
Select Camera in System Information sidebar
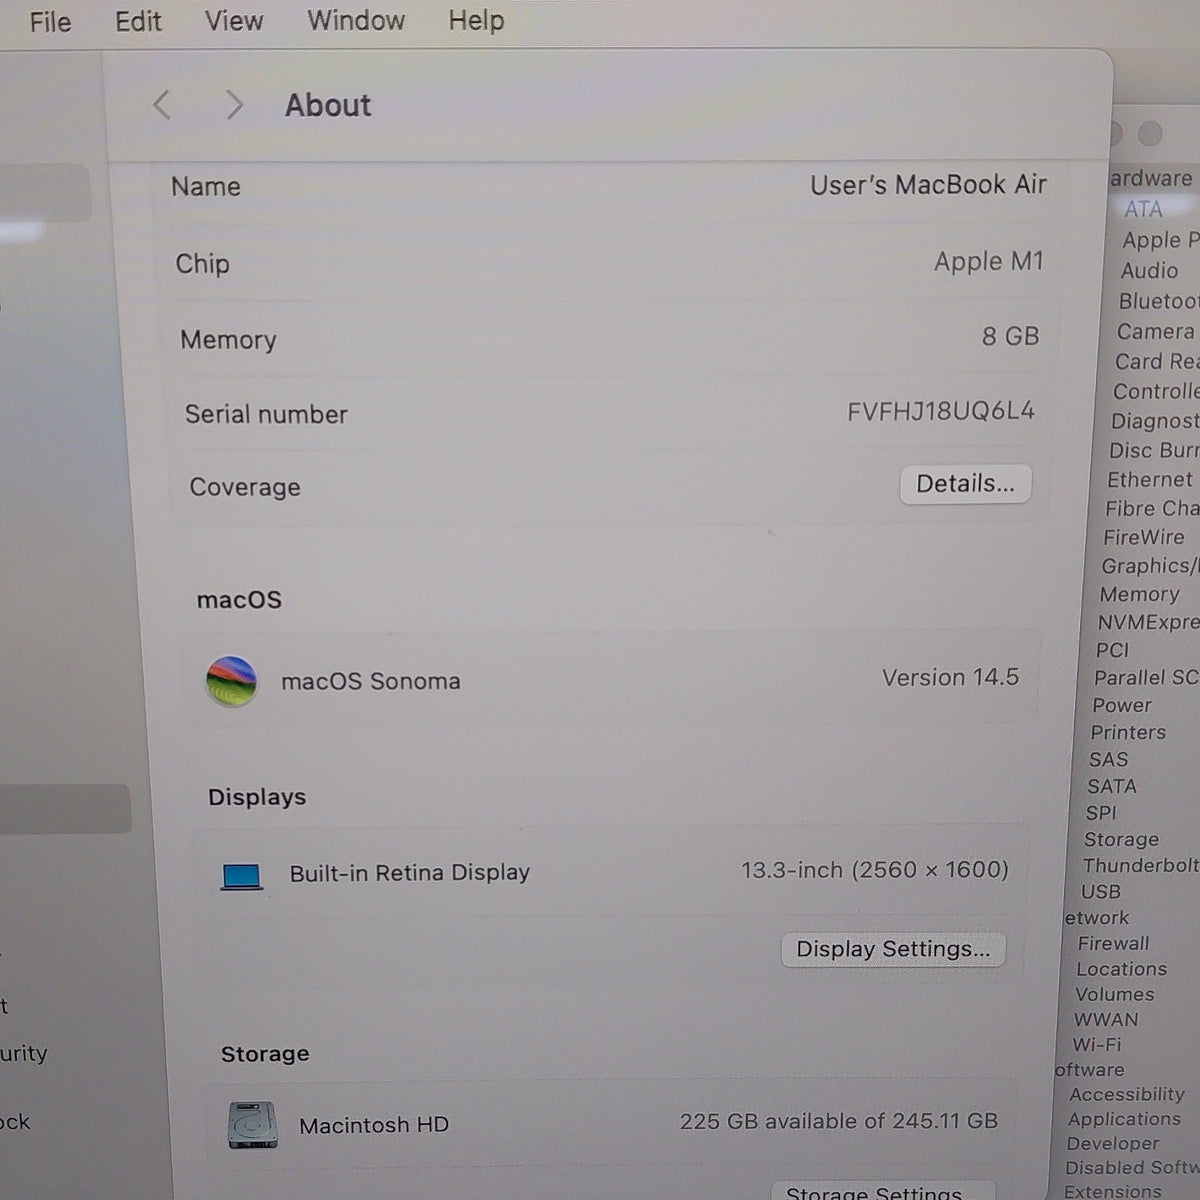[1155, 331]
